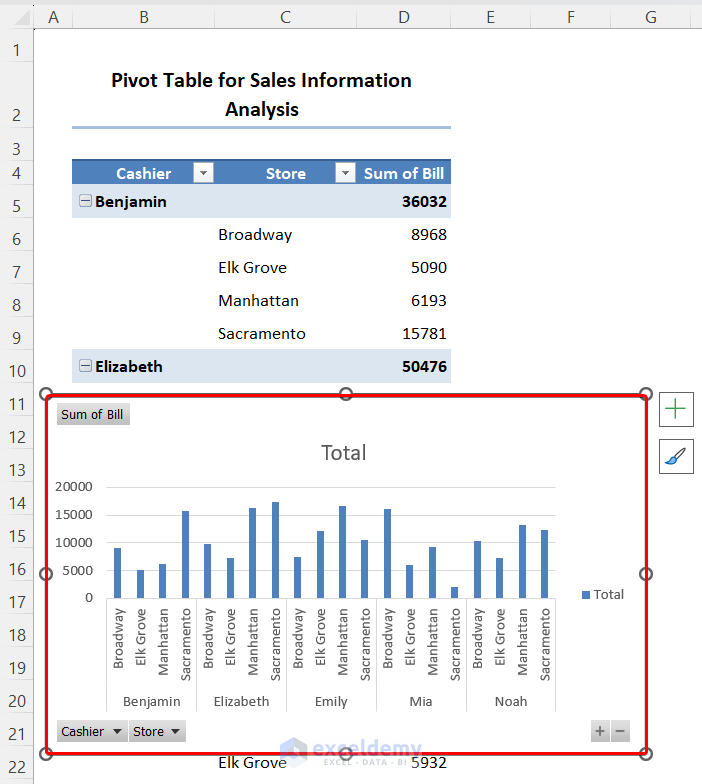Open the chart's Store field button
This screenshot has height=784, width=702.
click(x=157, y=731)
